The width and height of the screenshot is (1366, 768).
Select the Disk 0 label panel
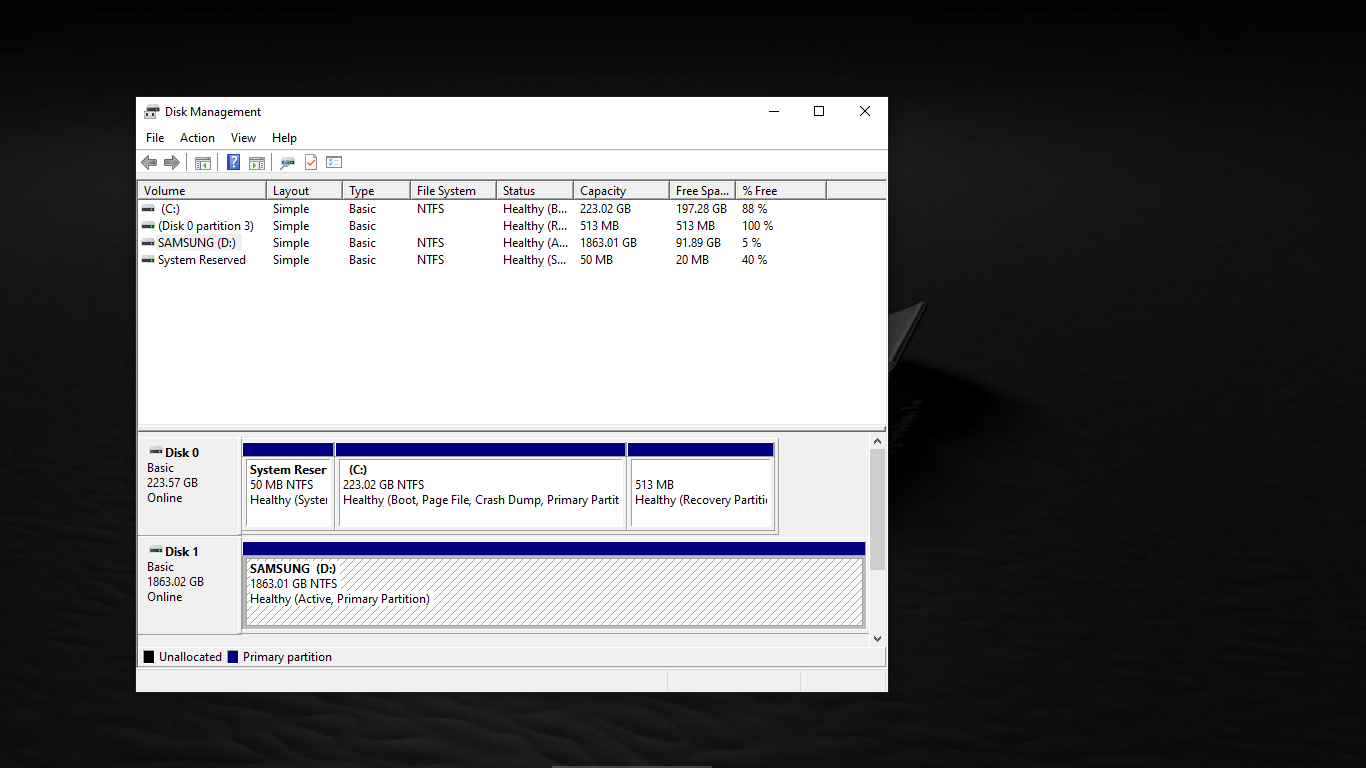189,485
